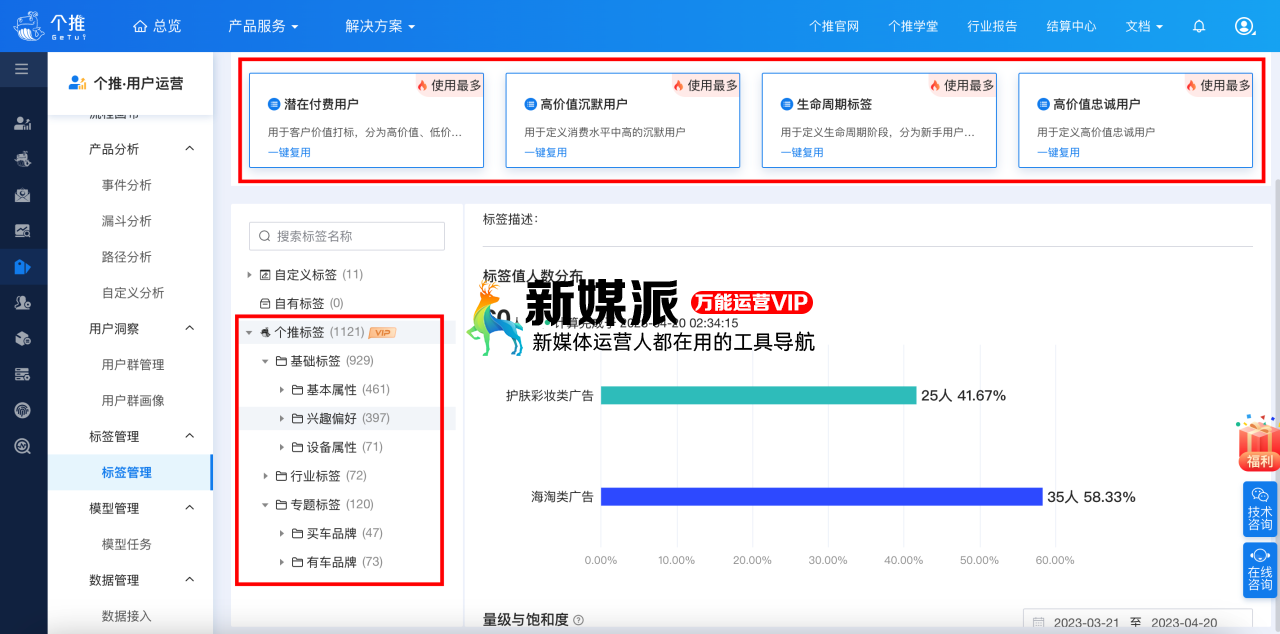Screen dimensions: 1280x634
Task: Click the calendar icon in the date range
Action: coord(1039,623)
